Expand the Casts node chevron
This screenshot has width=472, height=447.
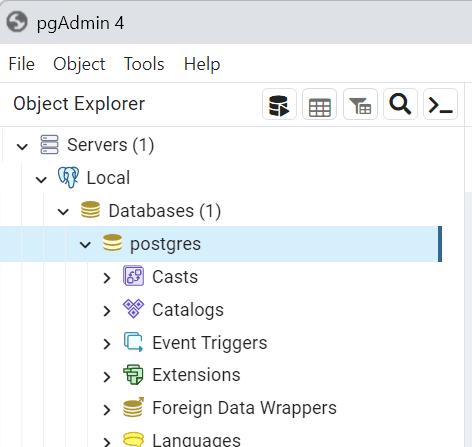[x=107, y=278]
